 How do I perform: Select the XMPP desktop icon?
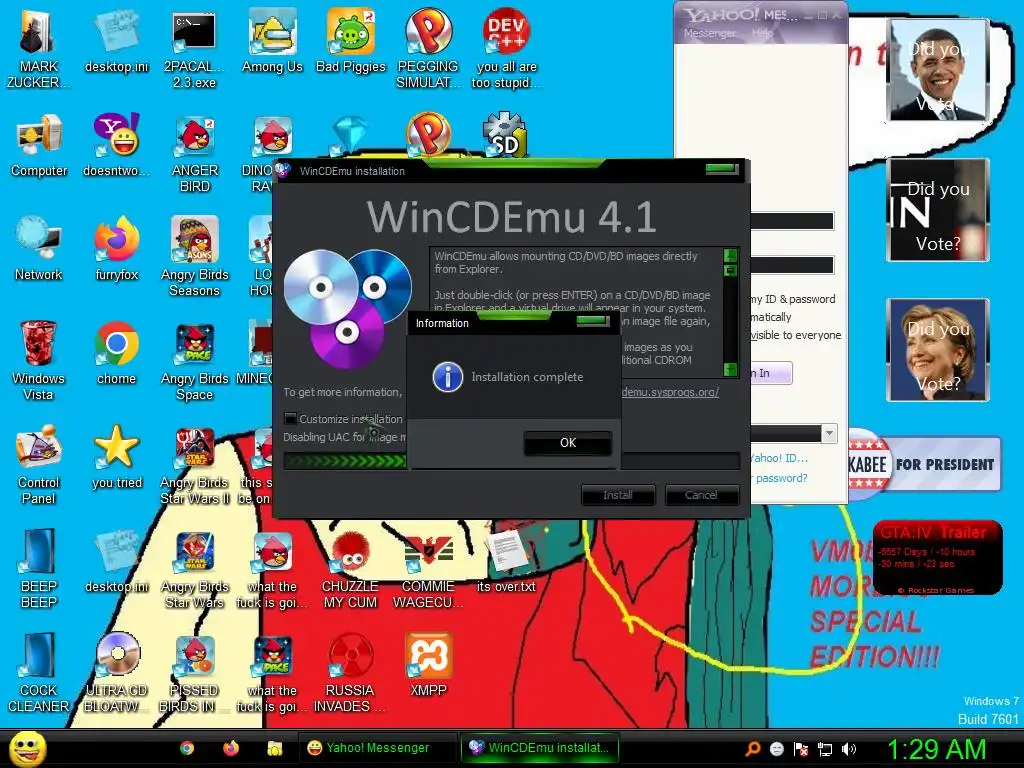tap(428, 665)
